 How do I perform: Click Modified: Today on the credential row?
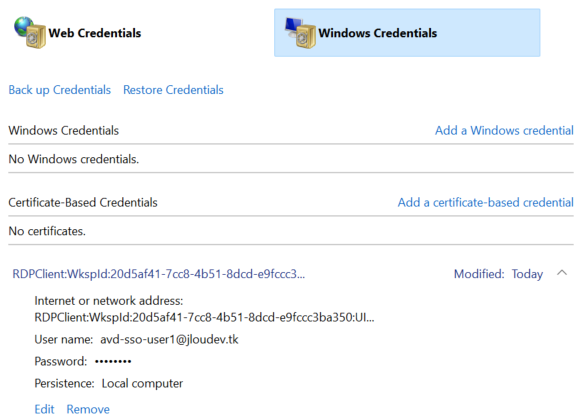498,274
